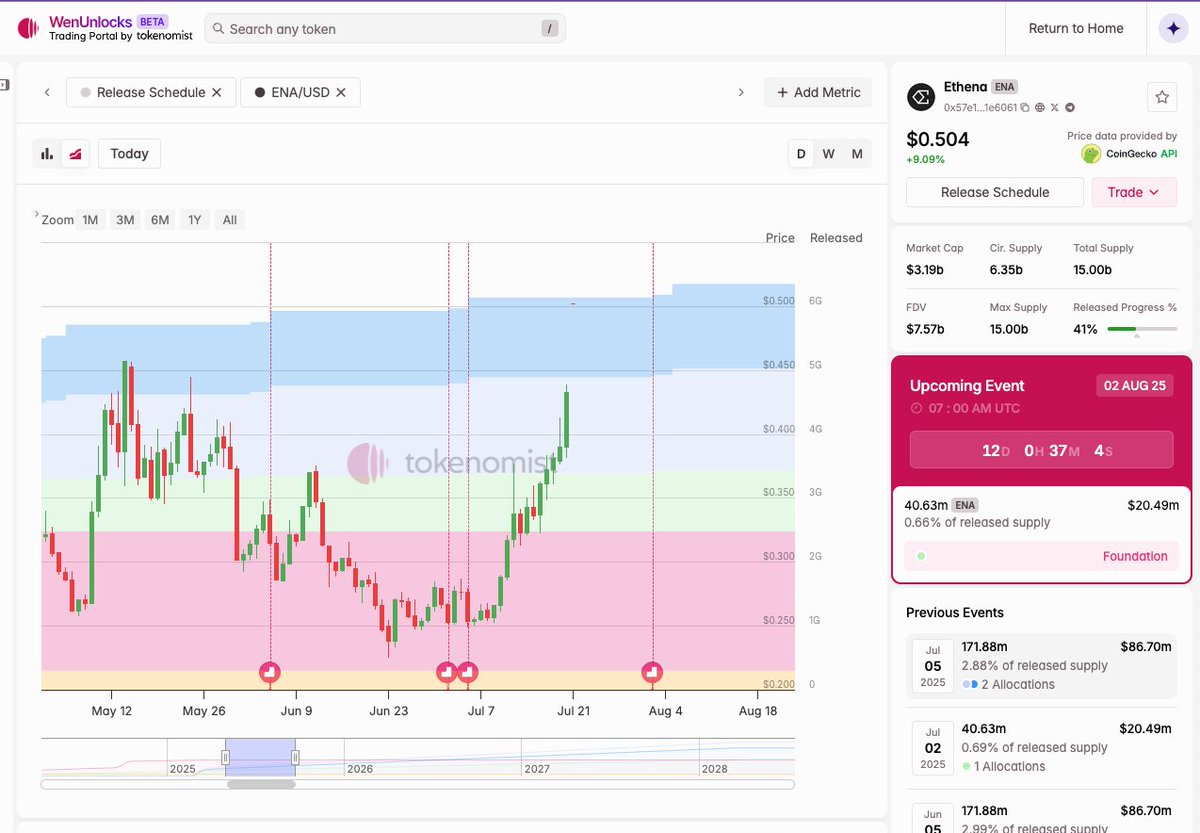Click the Cir. Supply 6.35b value

click(x=1007, y=269)
